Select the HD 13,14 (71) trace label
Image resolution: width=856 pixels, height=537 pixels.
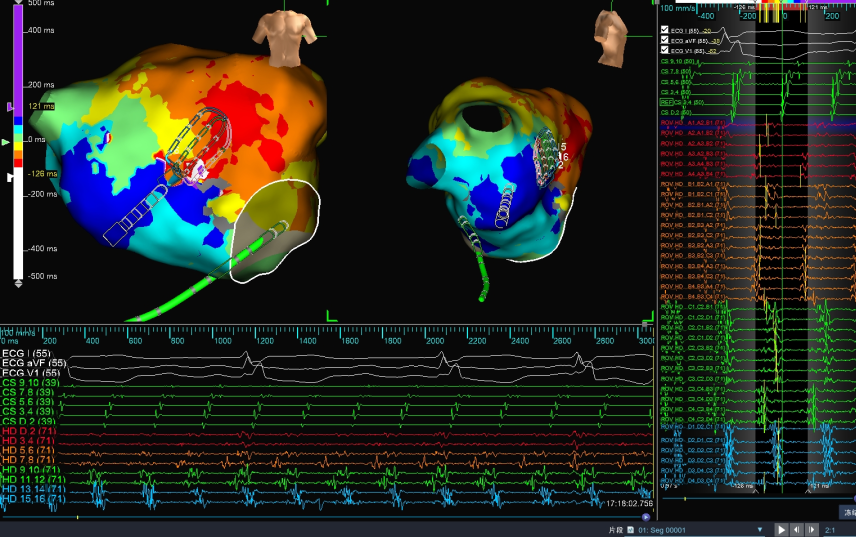(34, 489)
